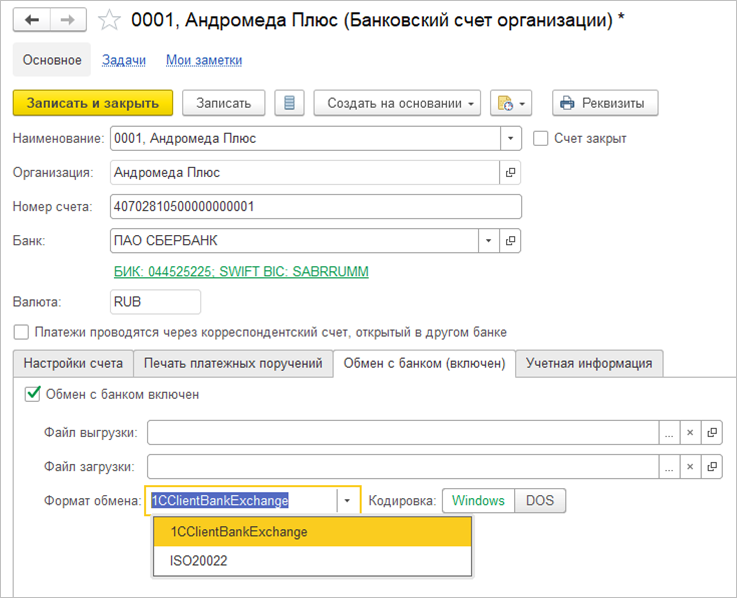The width and height of the screenshot is (737, 598).
Task: Open the Учетная информация tab
Action: click(589, 363)
